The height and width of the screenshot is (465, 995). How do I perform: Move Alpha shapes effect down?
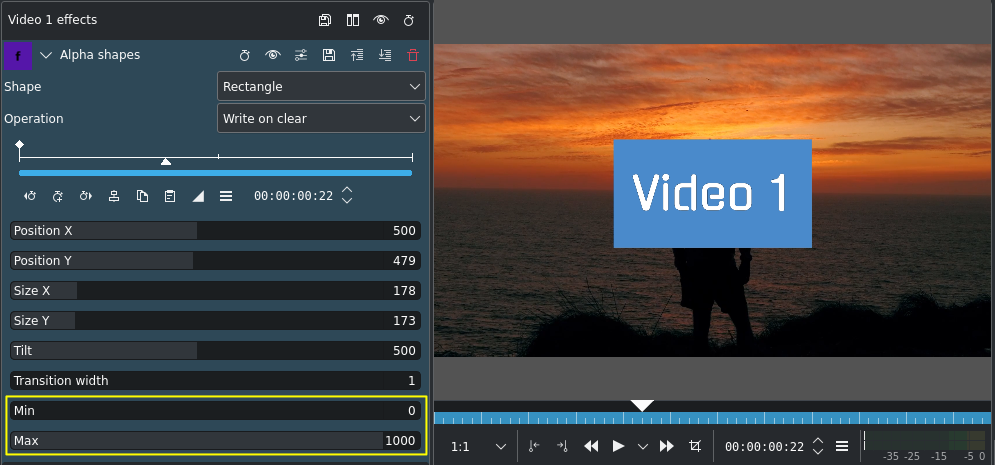385,55
